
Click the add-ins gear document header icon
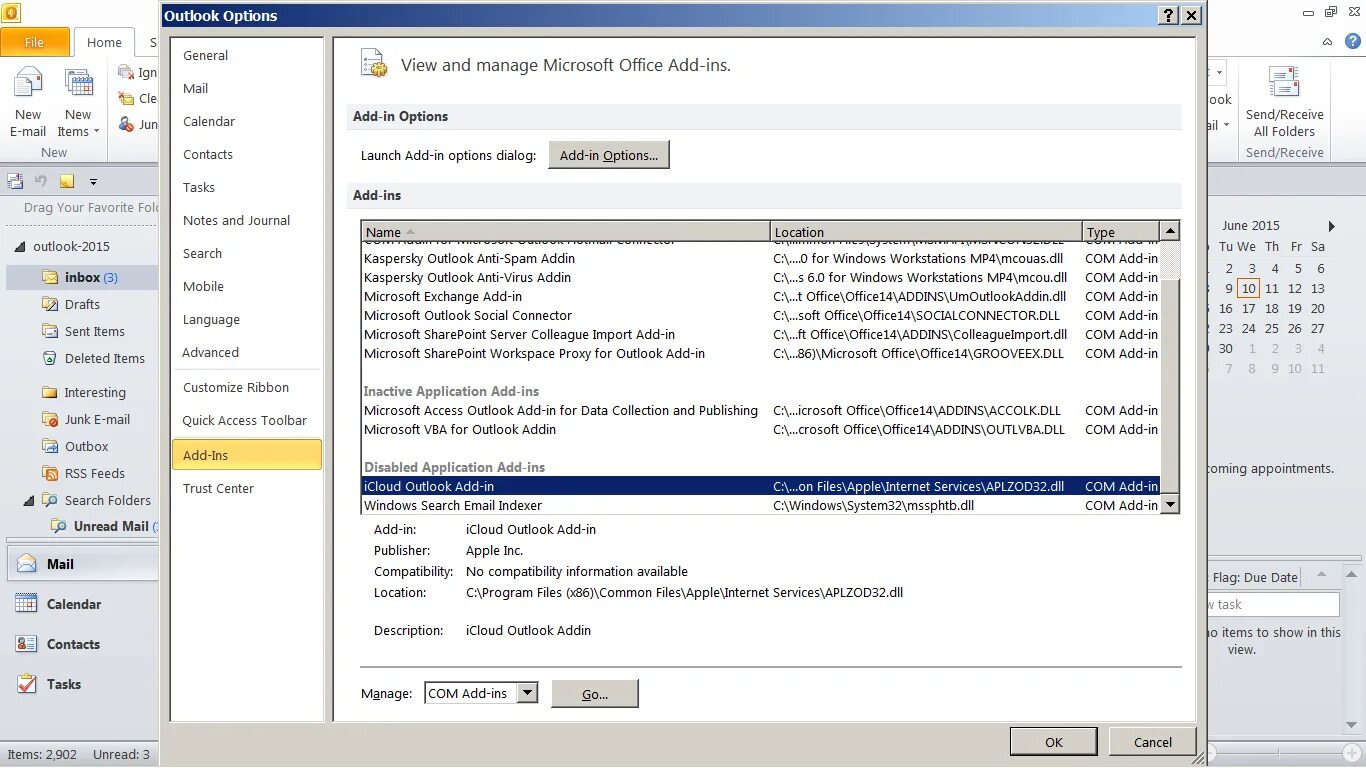[373, 63]
